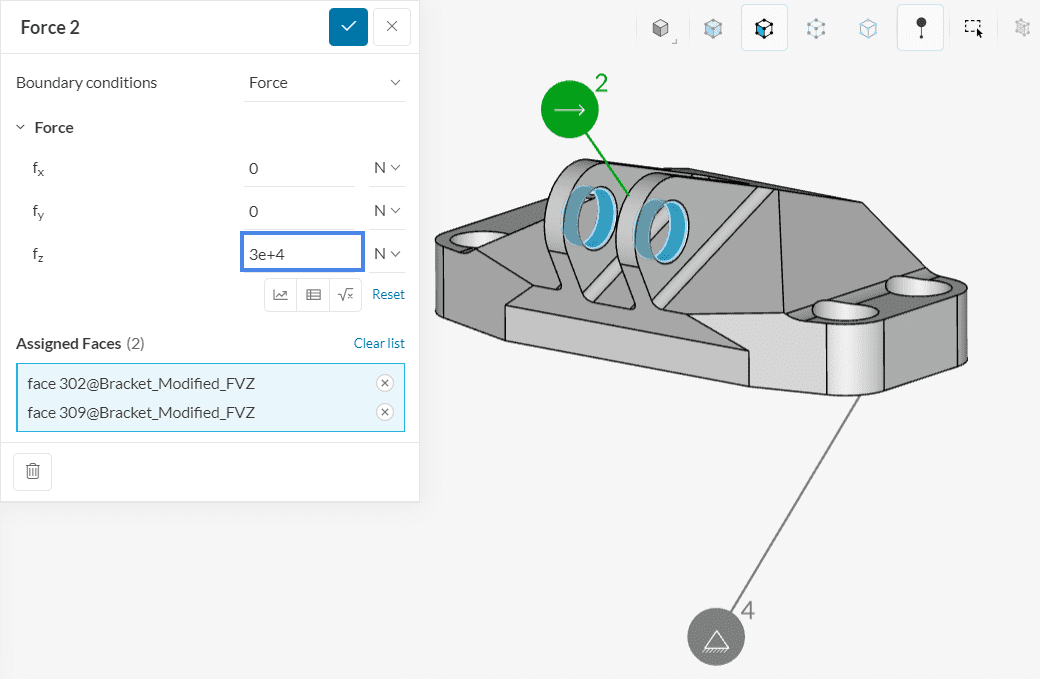This screenshot has height=679, width=1040.
Task: Click the Reset link
Action: click(388, 295)
